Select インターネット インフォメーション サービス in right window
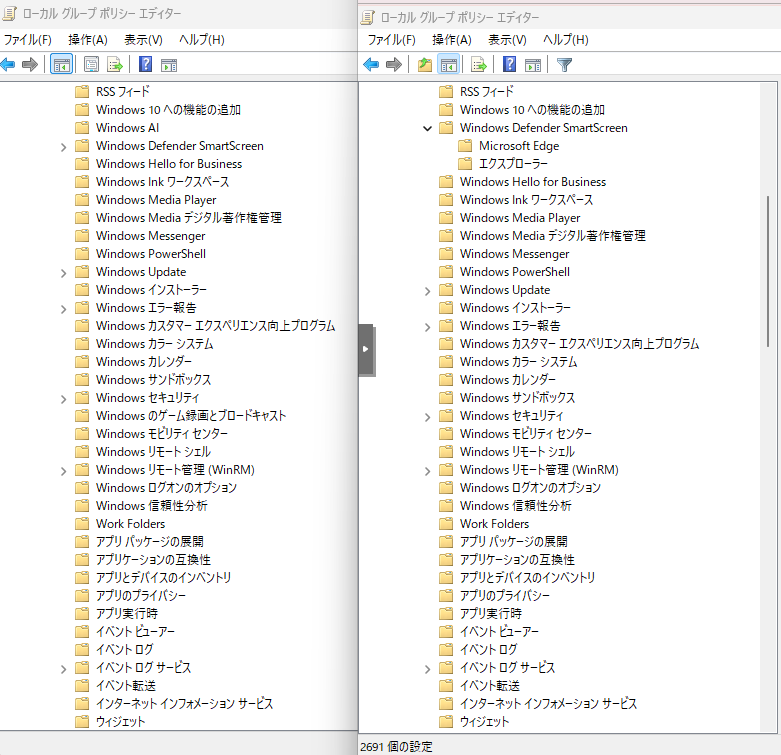 click(x=548, y=704)
